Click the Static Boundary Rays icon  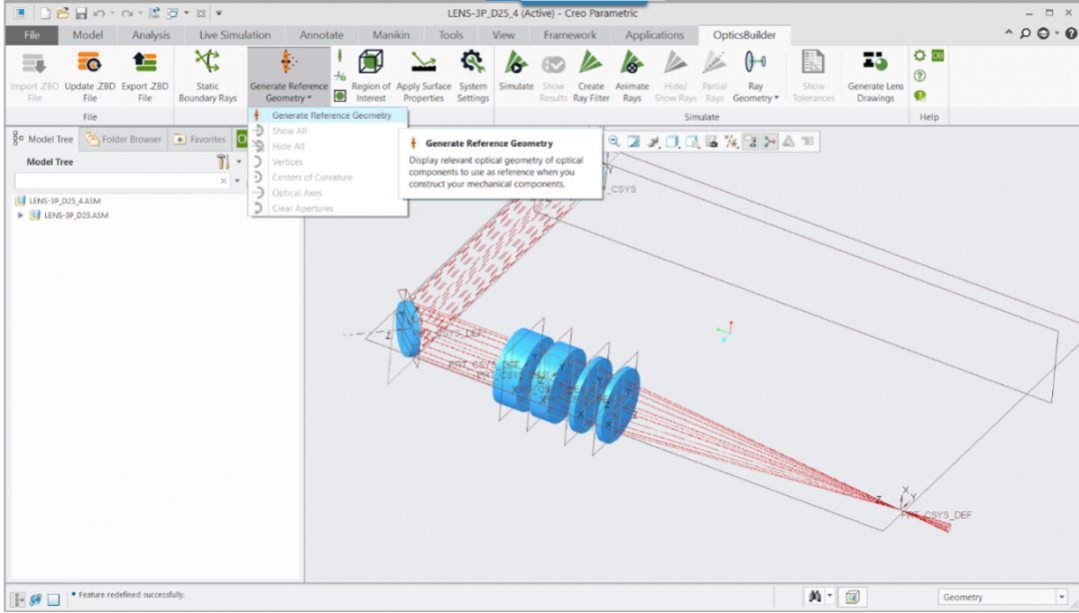207,64
